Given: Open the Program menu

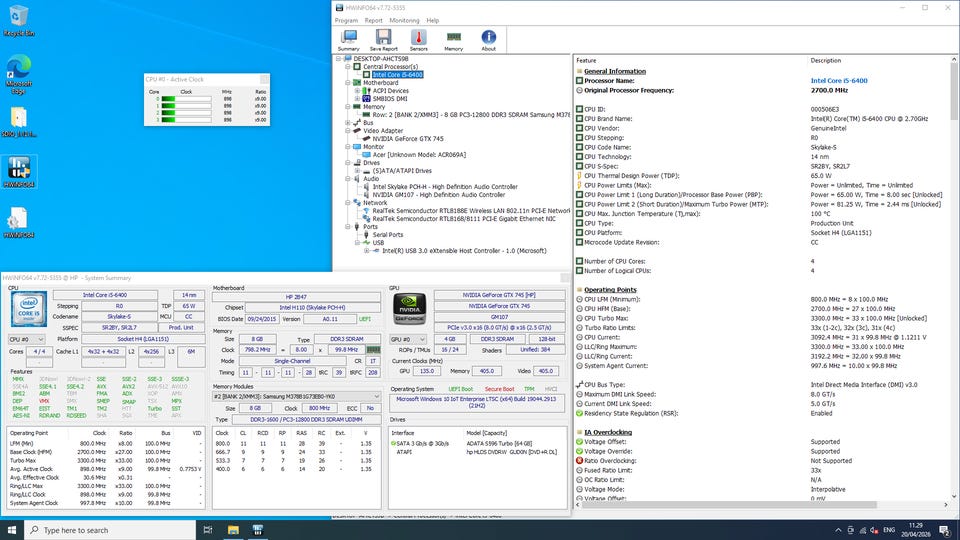Looking at the screenshot, I should pos(346,20).
